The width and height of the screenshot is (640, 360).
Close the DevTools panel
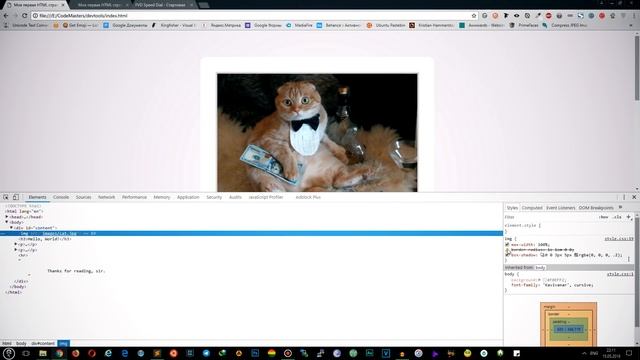[634, 197]
